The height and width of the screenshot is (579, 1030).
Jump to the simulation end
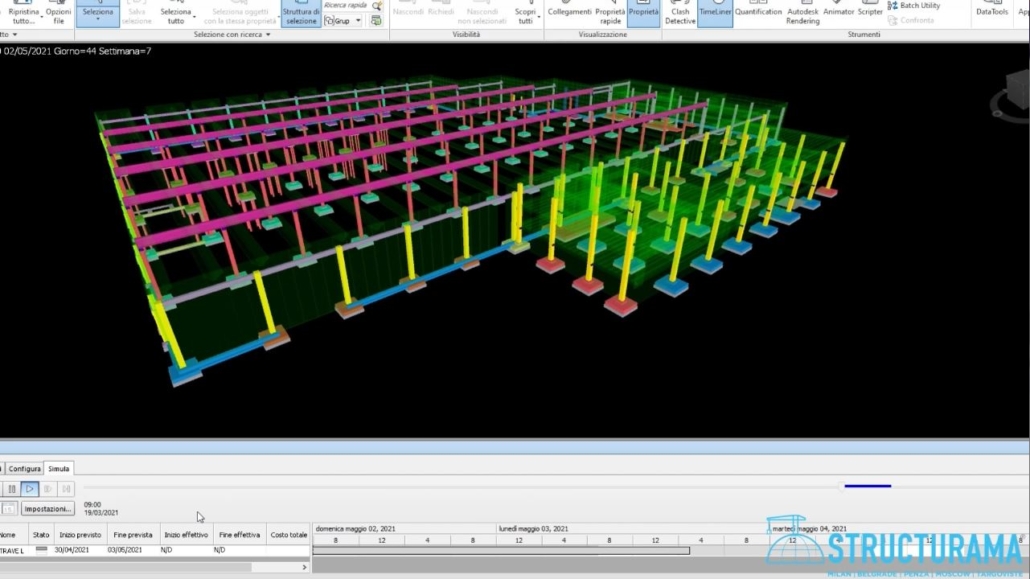pos(66,489)
